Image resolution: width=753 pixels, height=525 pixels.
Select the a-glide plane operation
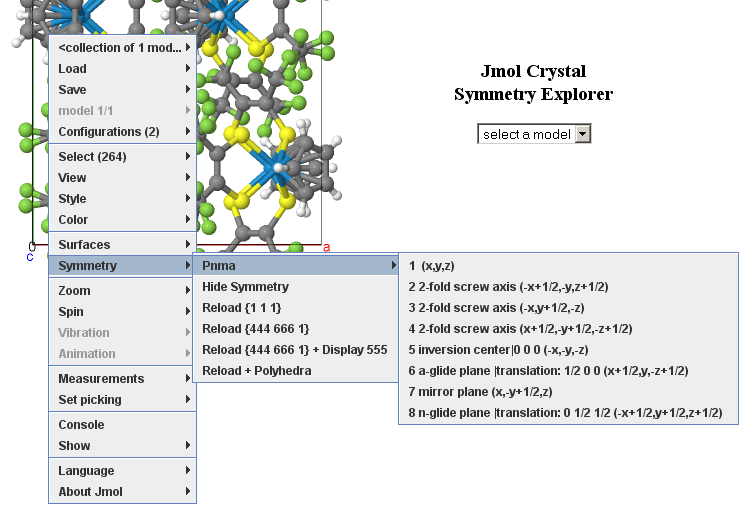pos(548,371)
